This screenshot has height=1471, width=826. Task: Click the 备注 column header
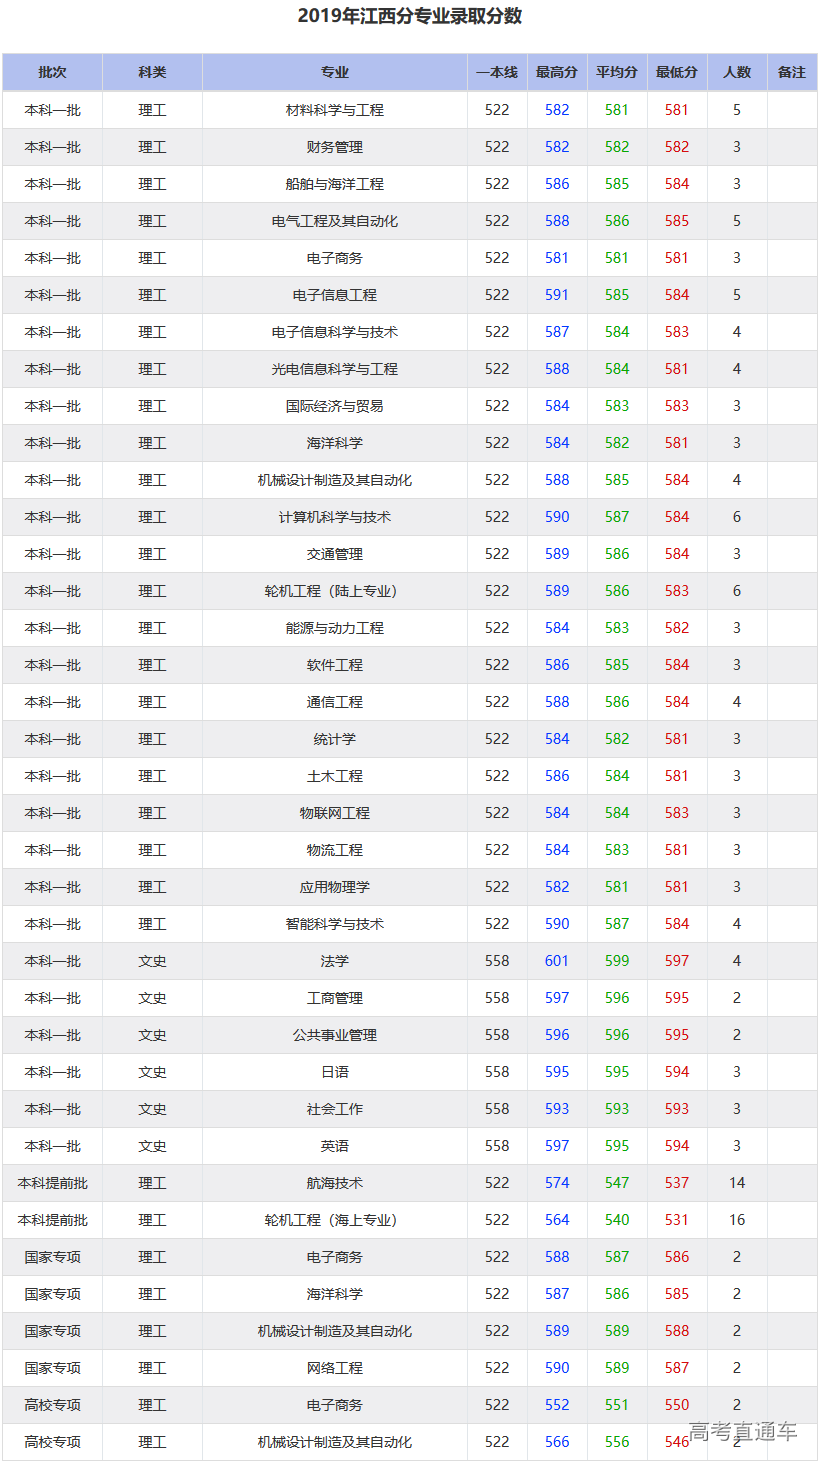pos(792,72)
